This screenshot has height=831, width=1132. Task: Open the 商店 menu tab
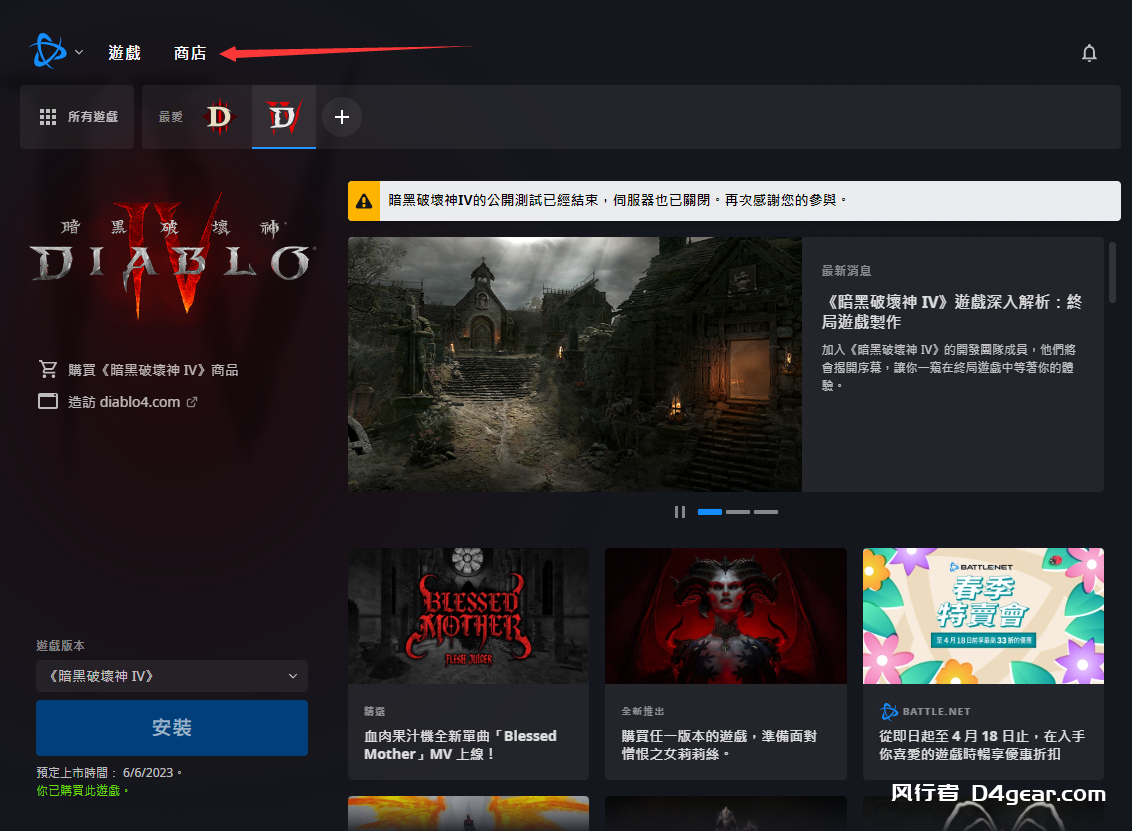click(x=190, y=53)
